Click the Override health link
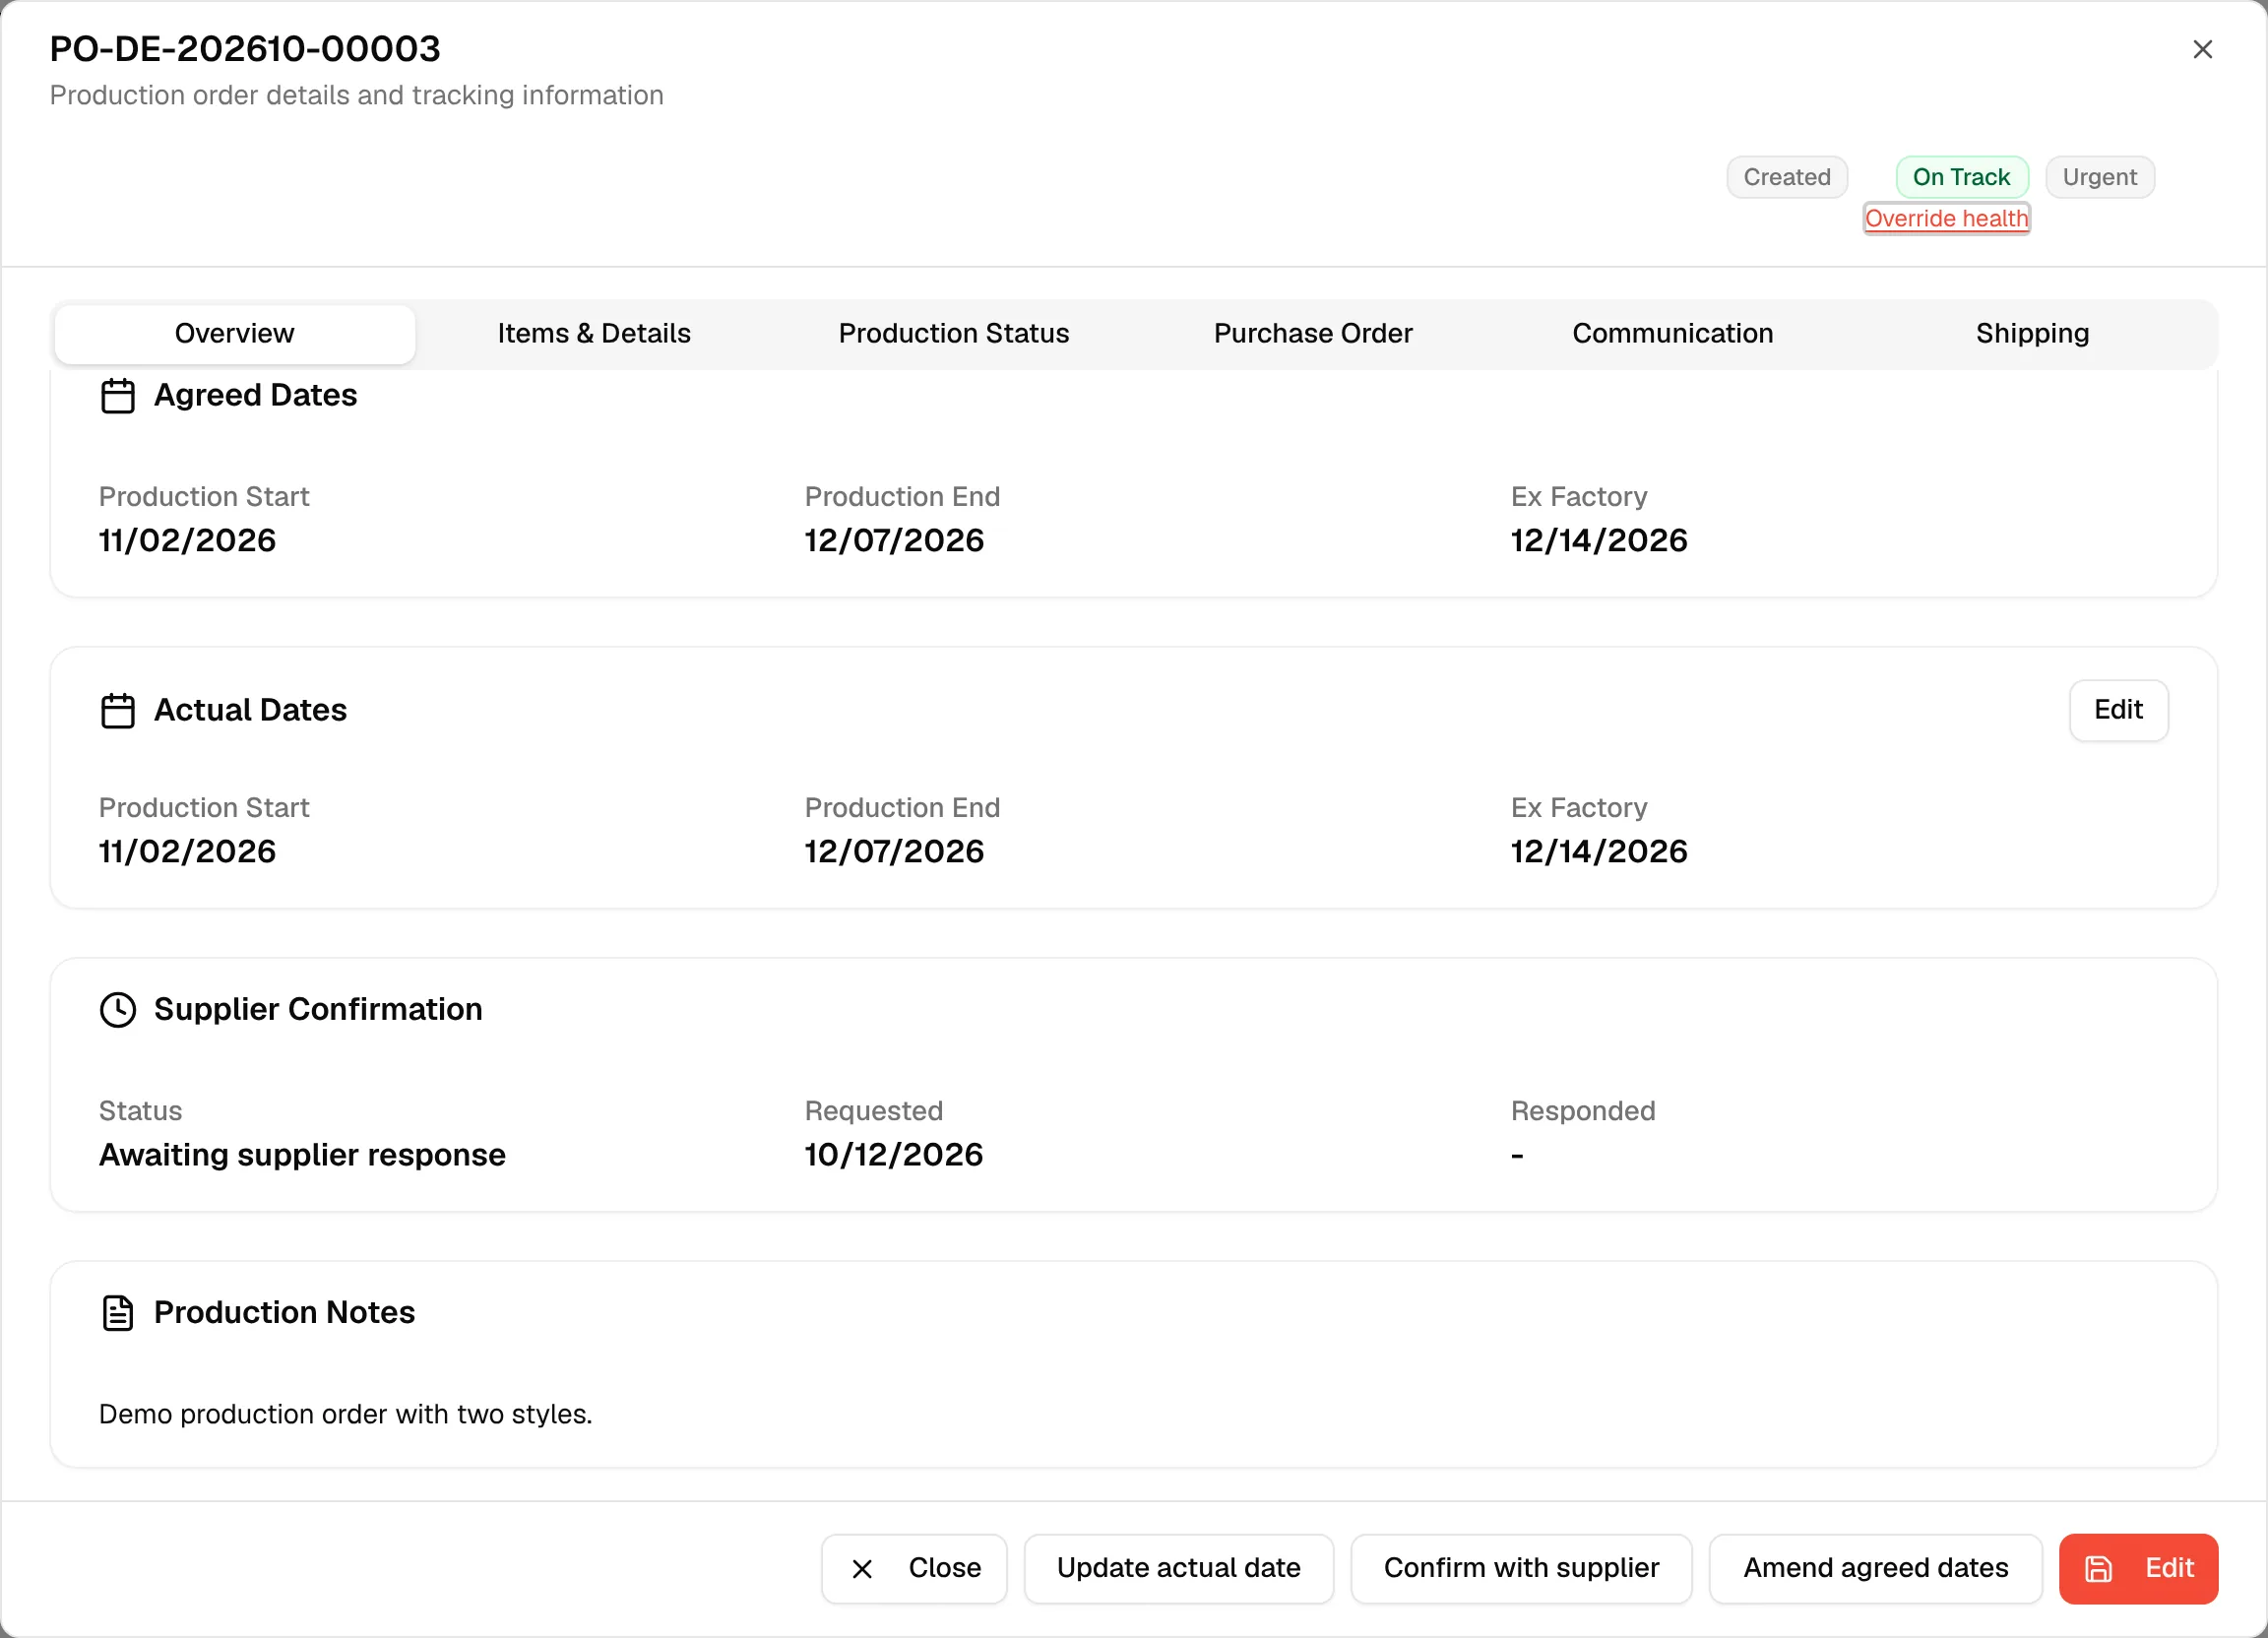The height and width of the screenshot is (1638, 2268). coord(1946,219)
